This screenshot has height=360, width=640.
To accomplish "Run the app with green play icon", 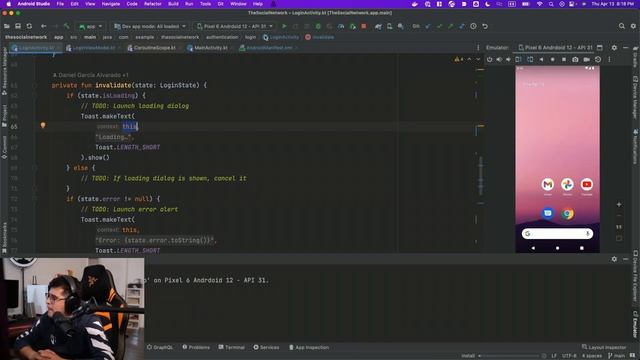I will click(x=284, y=26).
